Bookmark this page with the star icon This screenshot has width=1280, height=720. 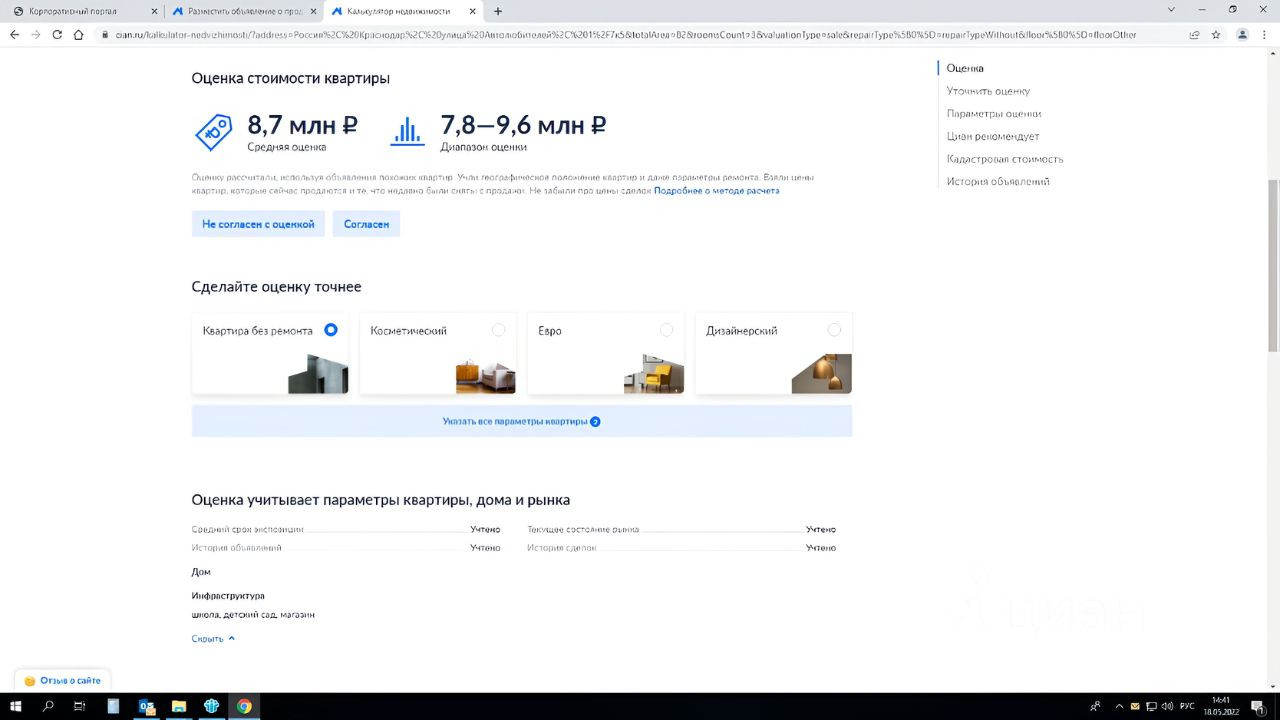pyautogui.click(x=1216, y=34)
